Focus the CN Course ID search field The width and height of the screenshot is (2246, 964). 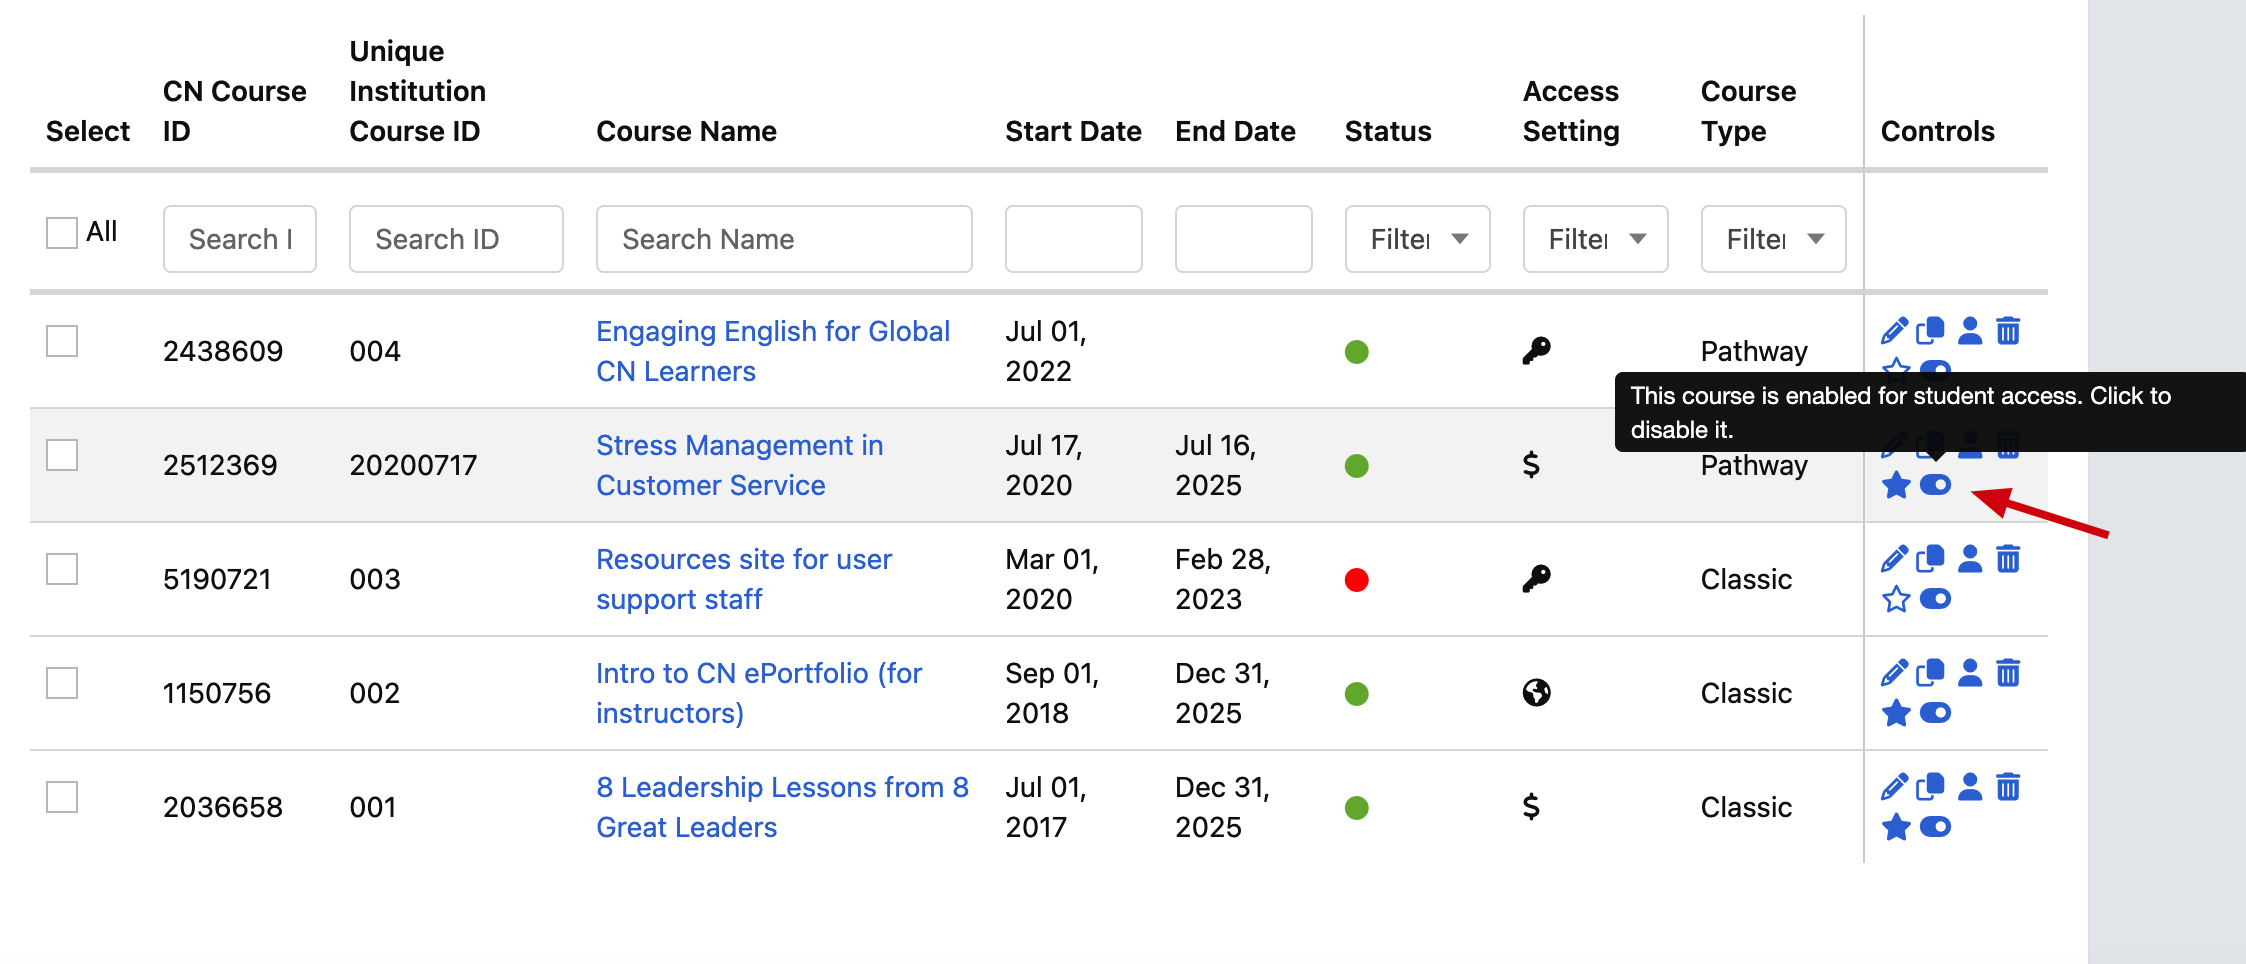tap(240, 239)
